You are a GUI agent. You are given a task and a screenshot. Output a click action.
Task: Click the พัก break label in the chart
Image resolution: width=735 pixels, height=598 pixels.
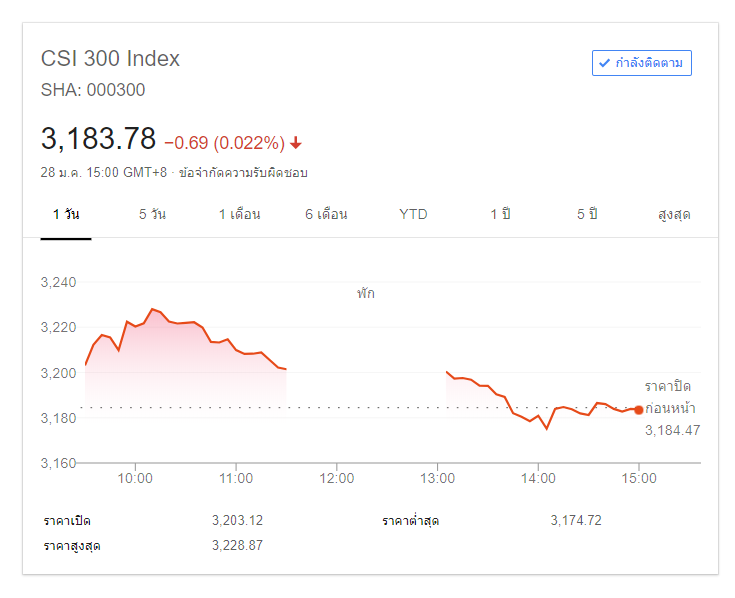coord(365,294)
